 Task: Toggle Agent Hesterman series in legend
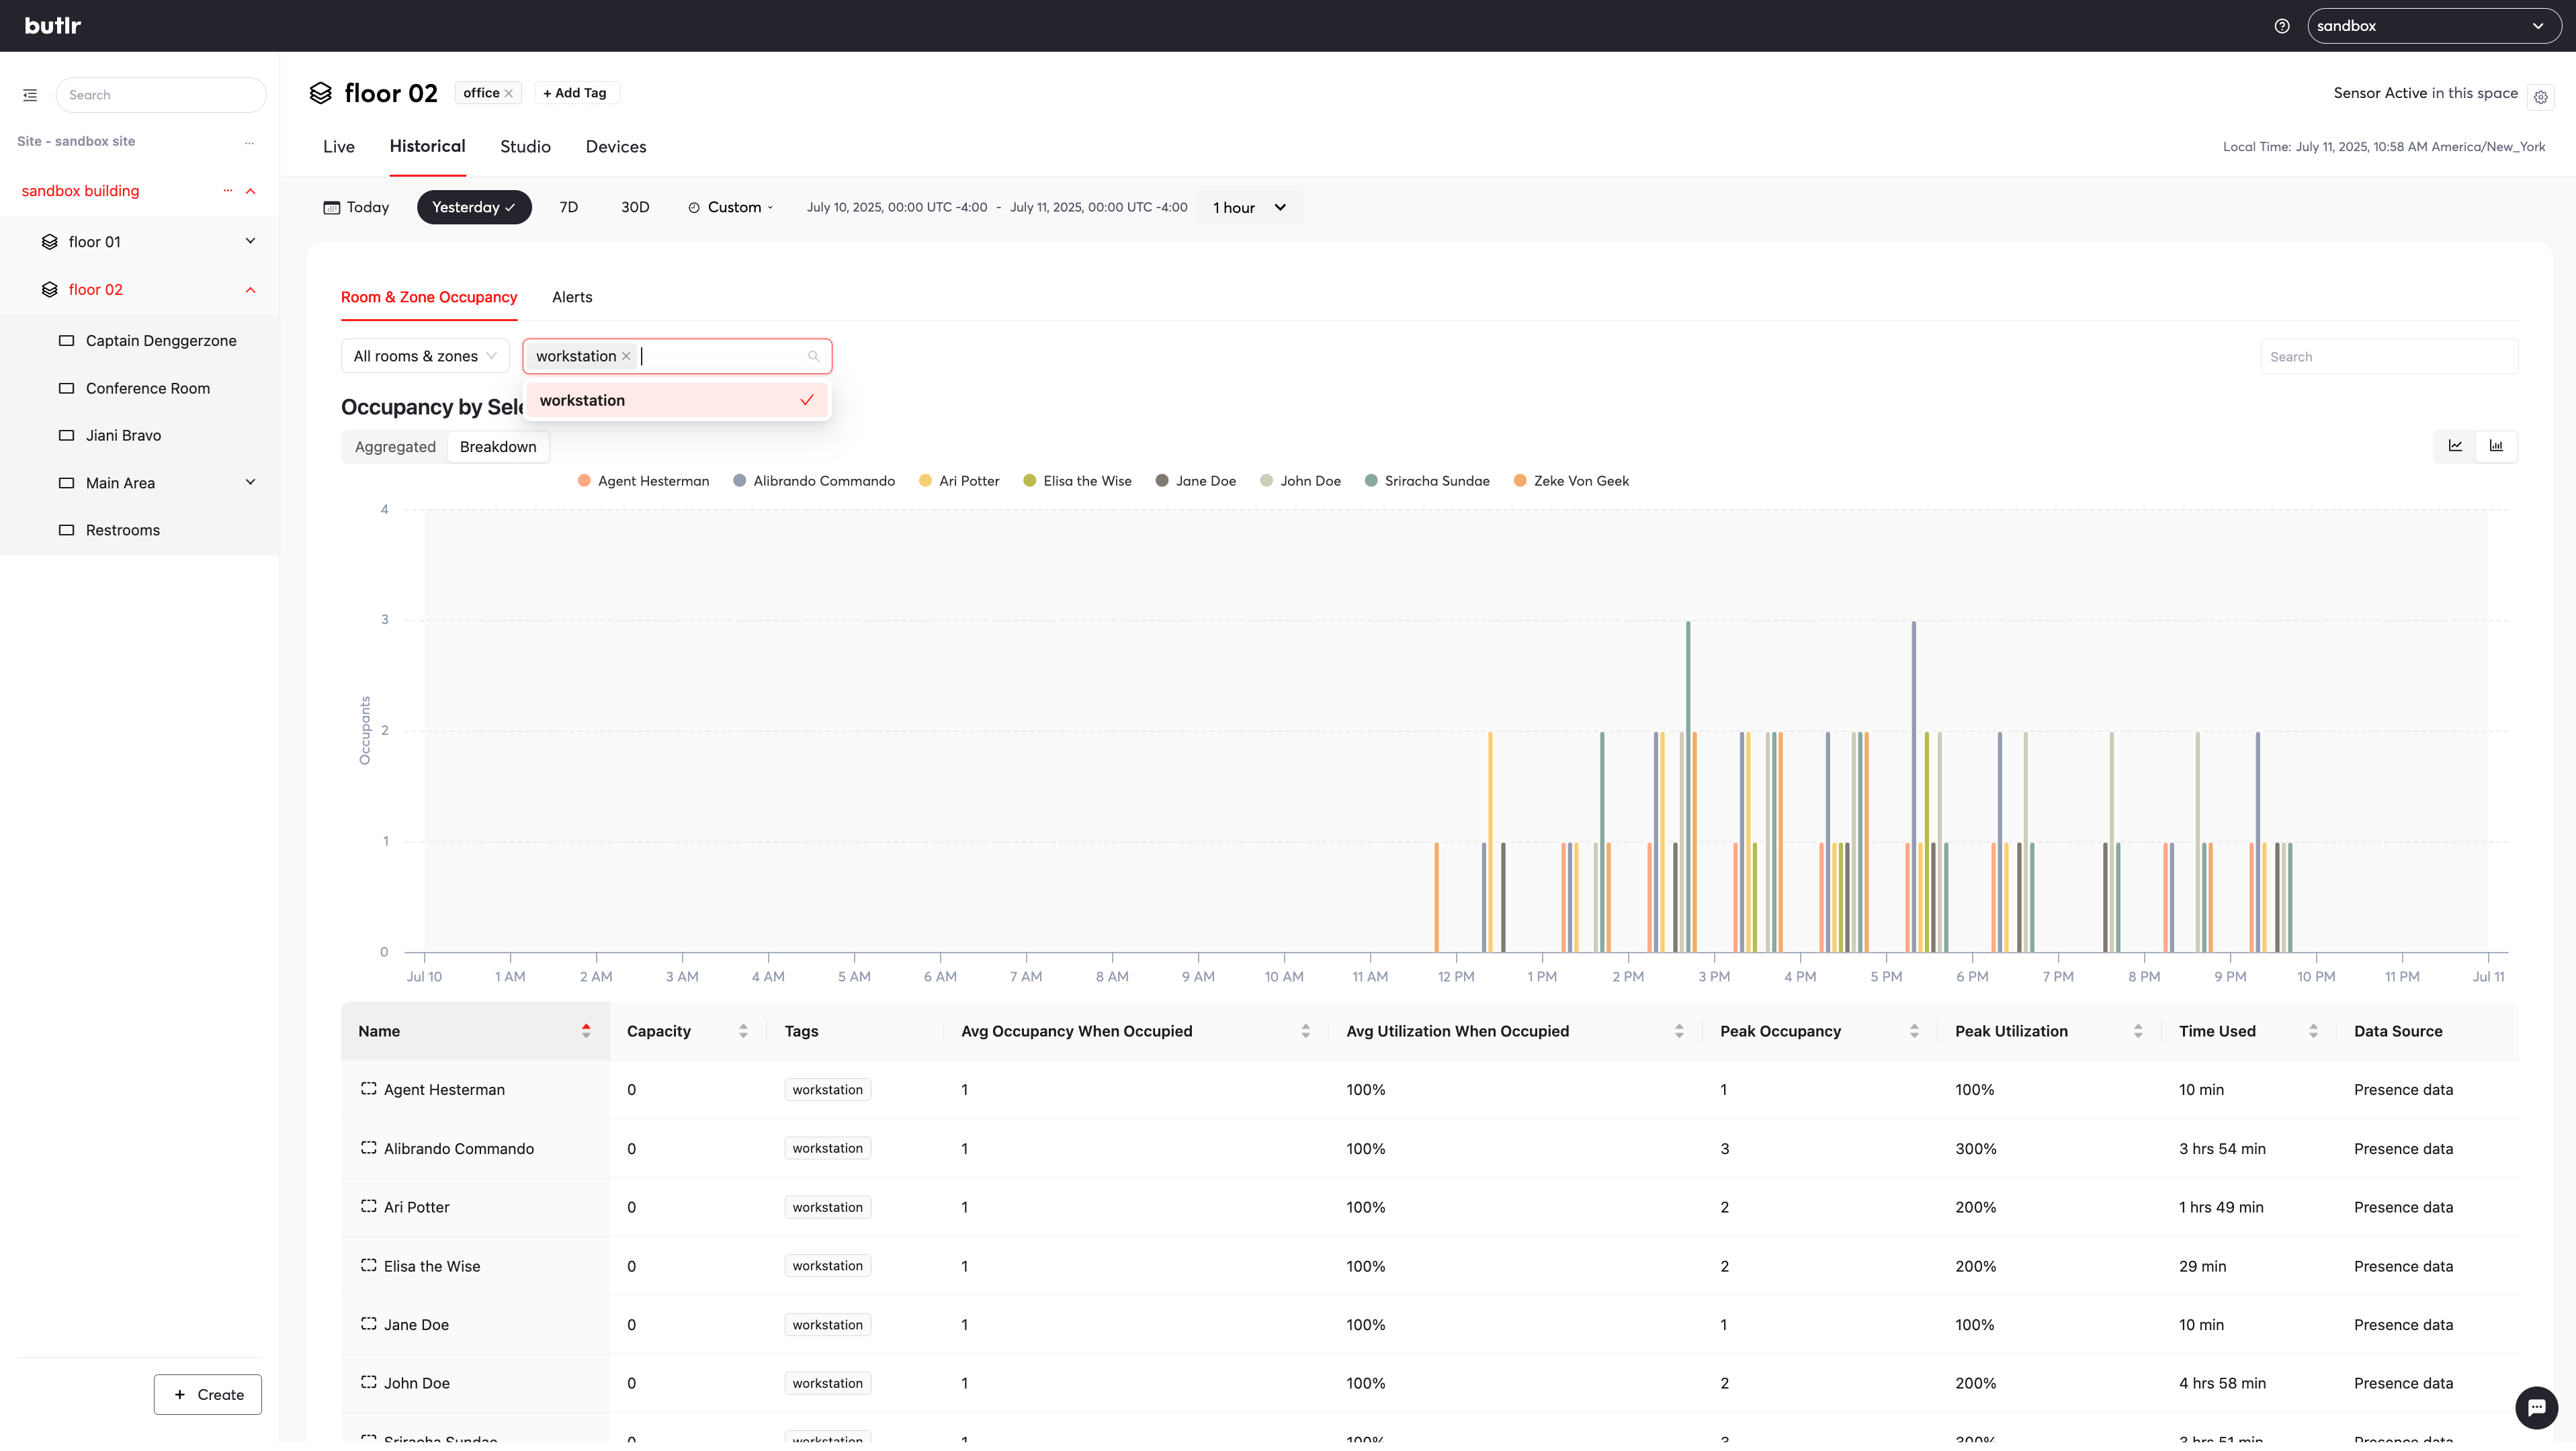(644, 481)
